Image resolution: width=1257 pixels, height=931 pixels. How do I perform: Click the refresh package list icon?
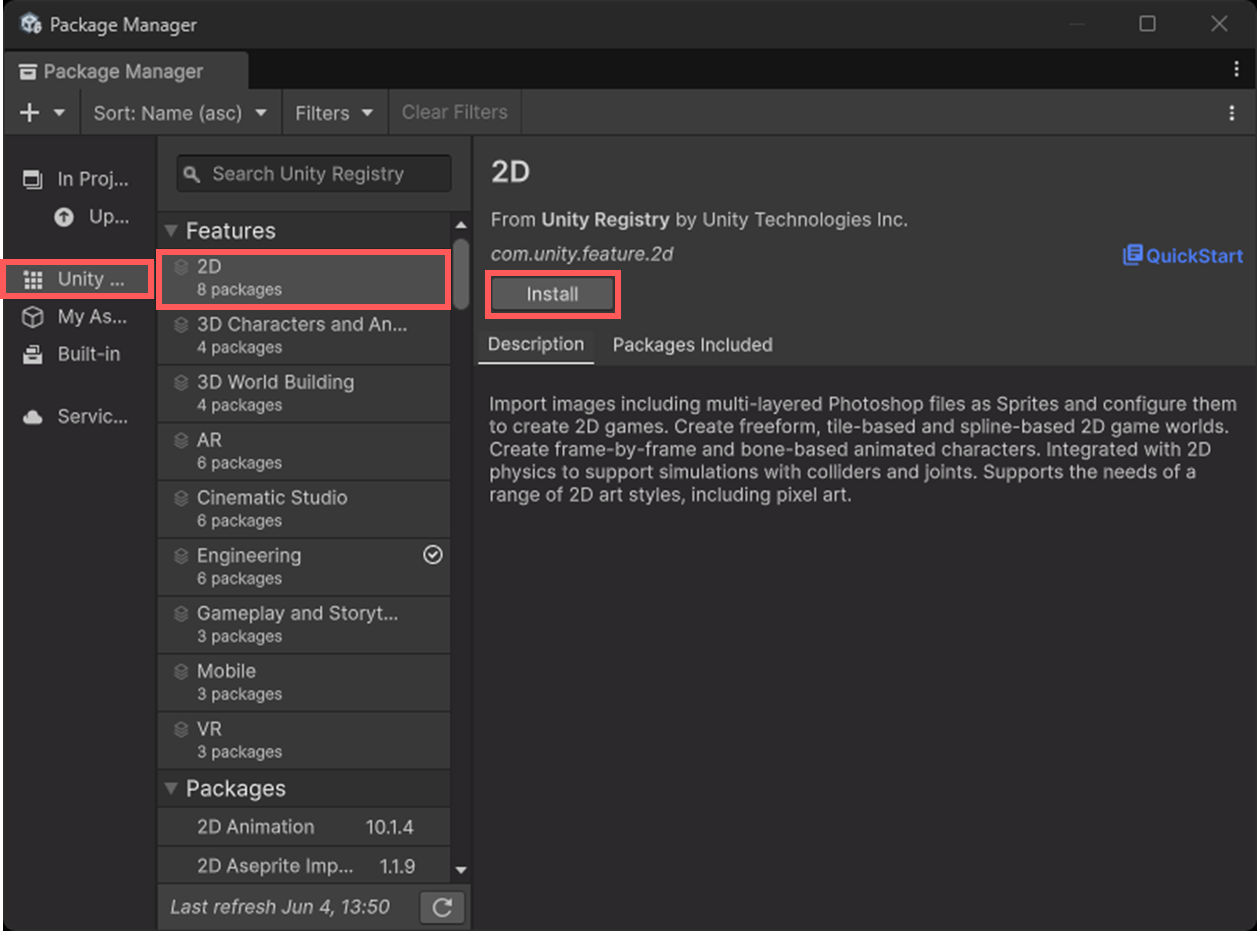point(442,907)
